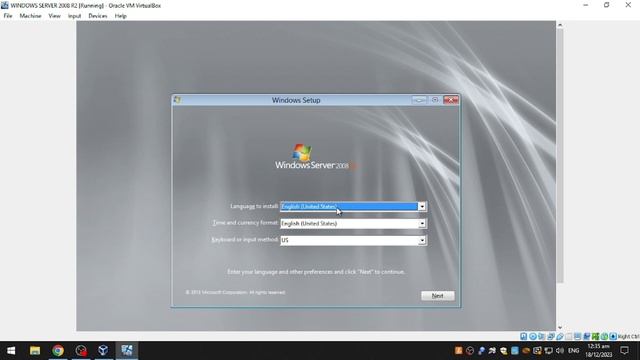Open the View menu
Image resolution: width=640 pixels, height=360 pixels.
pyautogui.click(x=54, y=16)
